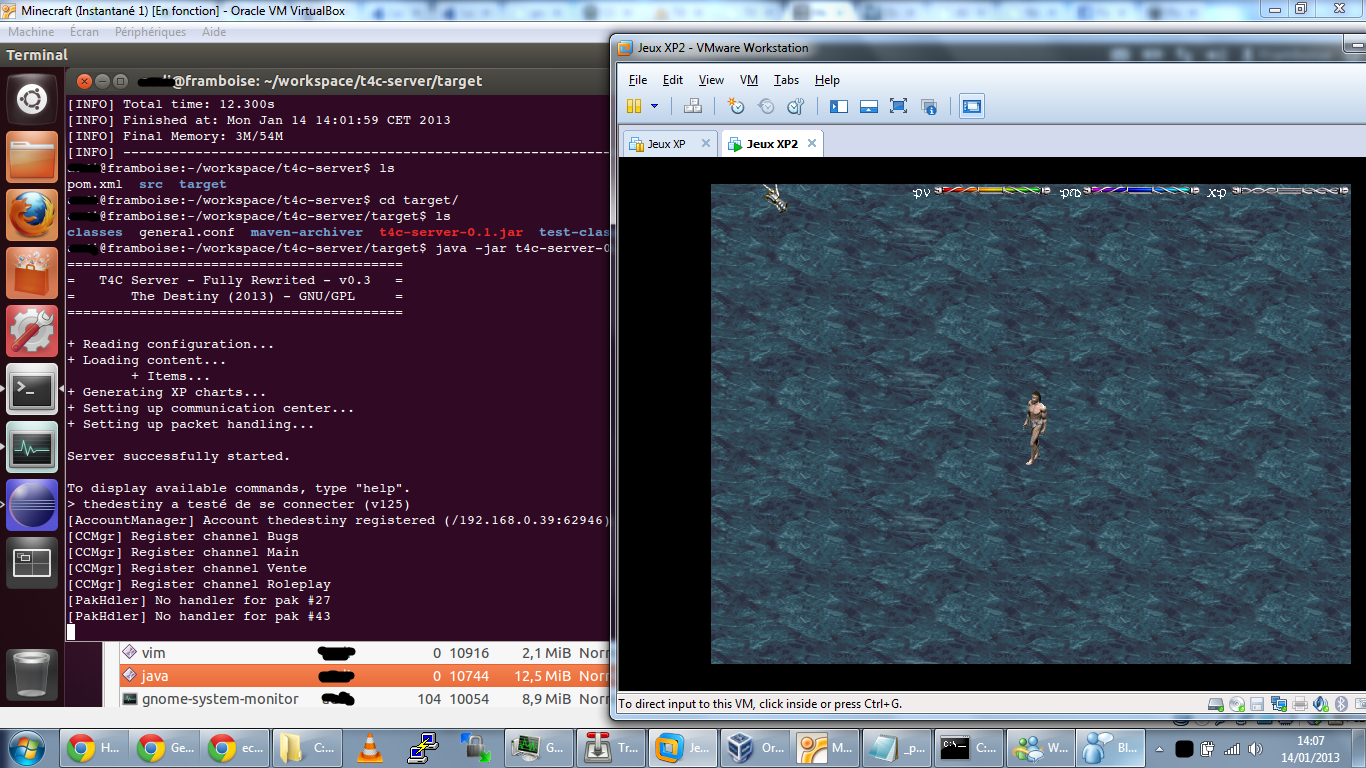Click the game character in the VM screen
Image resolution: width=1366 pixels, height=768 pixels.
(x=1035, y=428)
